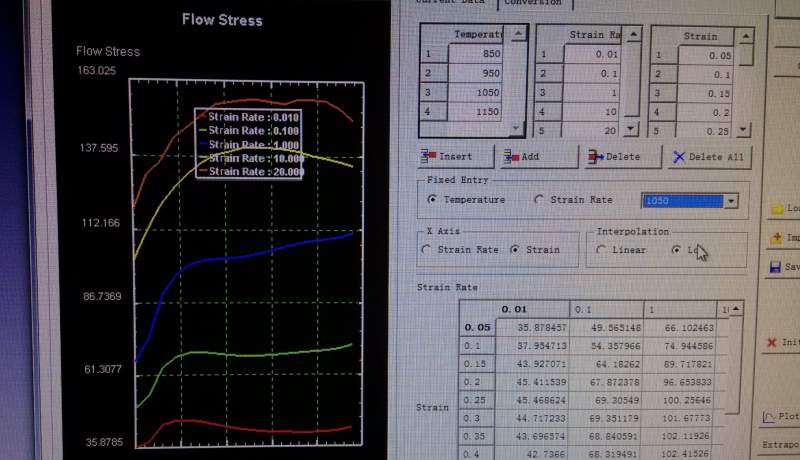
Task: Click the Plot curve icon
Action: click(x=769, y=418)
